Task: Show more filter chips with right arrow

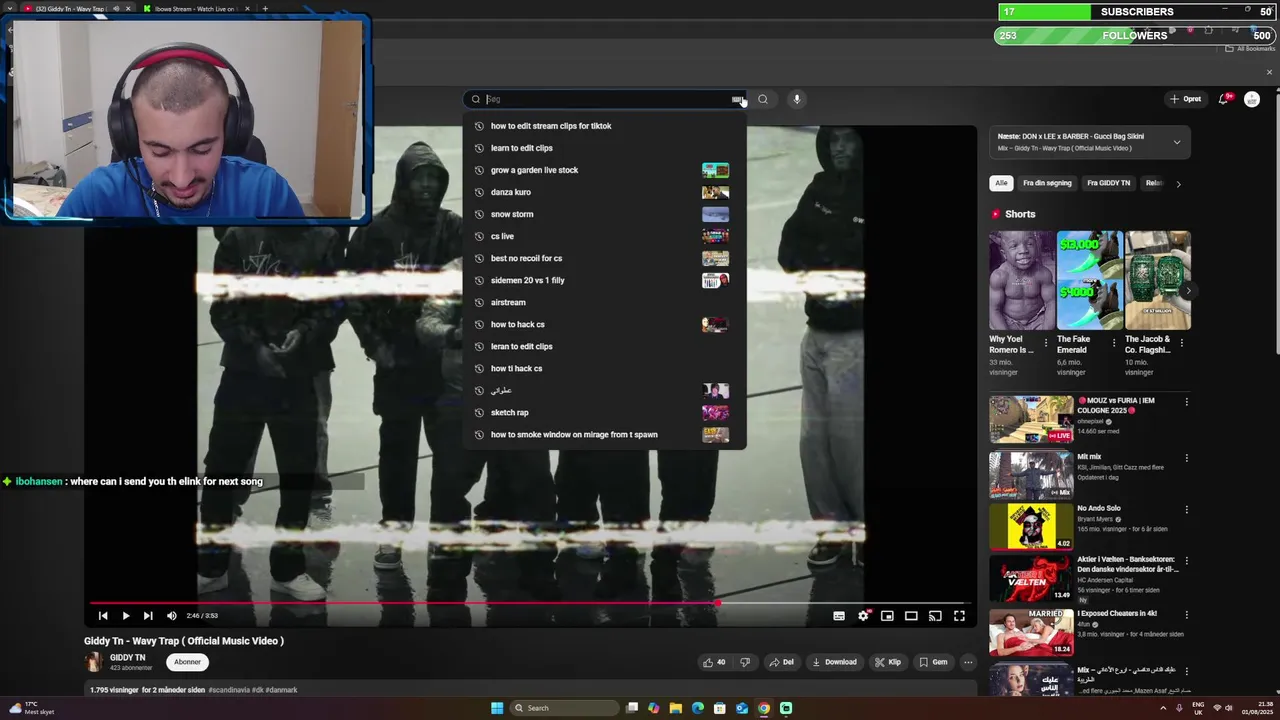Action: click(1178, 184)
